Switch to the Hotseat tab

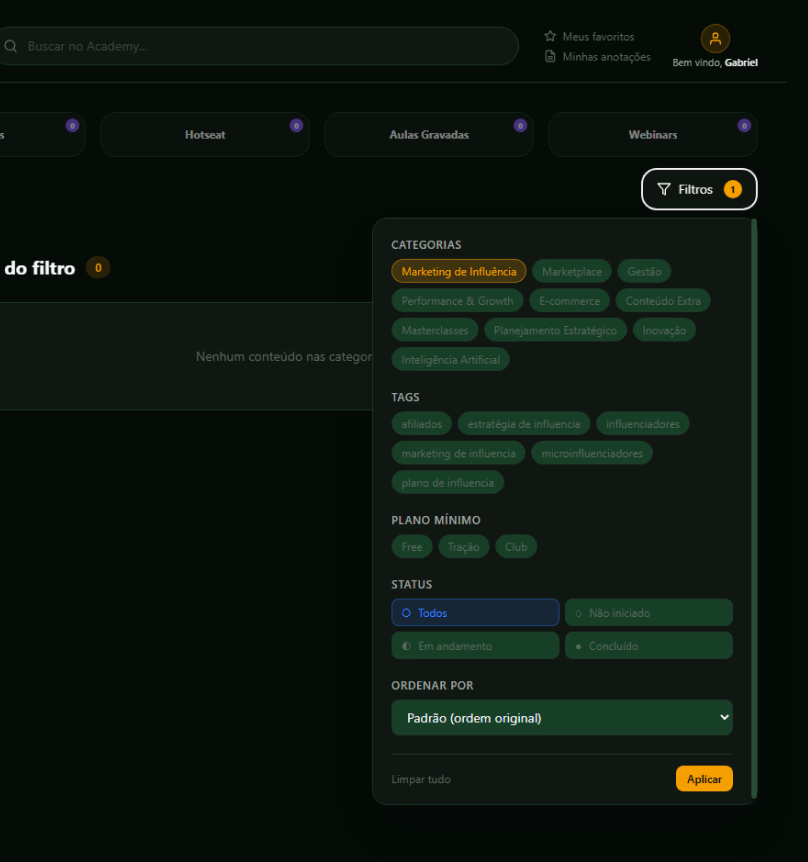(205, 135)
